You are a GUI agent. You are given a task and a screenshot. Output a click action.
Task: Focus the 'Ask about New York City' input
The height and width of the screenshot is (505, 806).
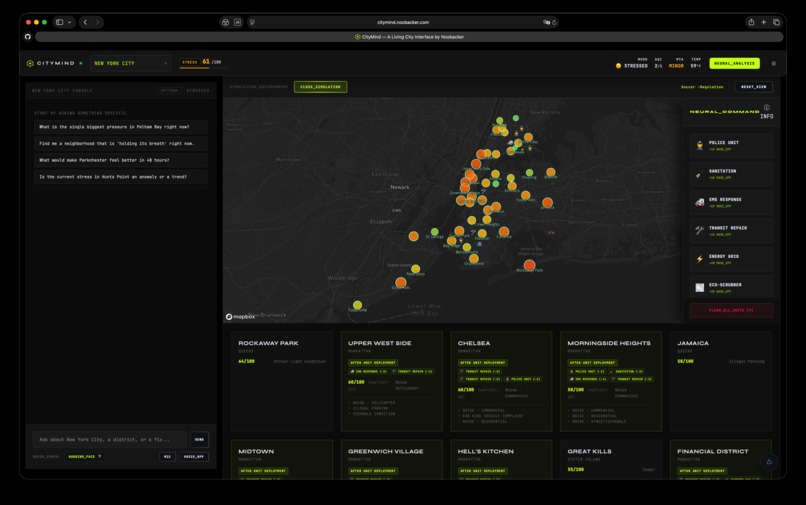(110, 440)
